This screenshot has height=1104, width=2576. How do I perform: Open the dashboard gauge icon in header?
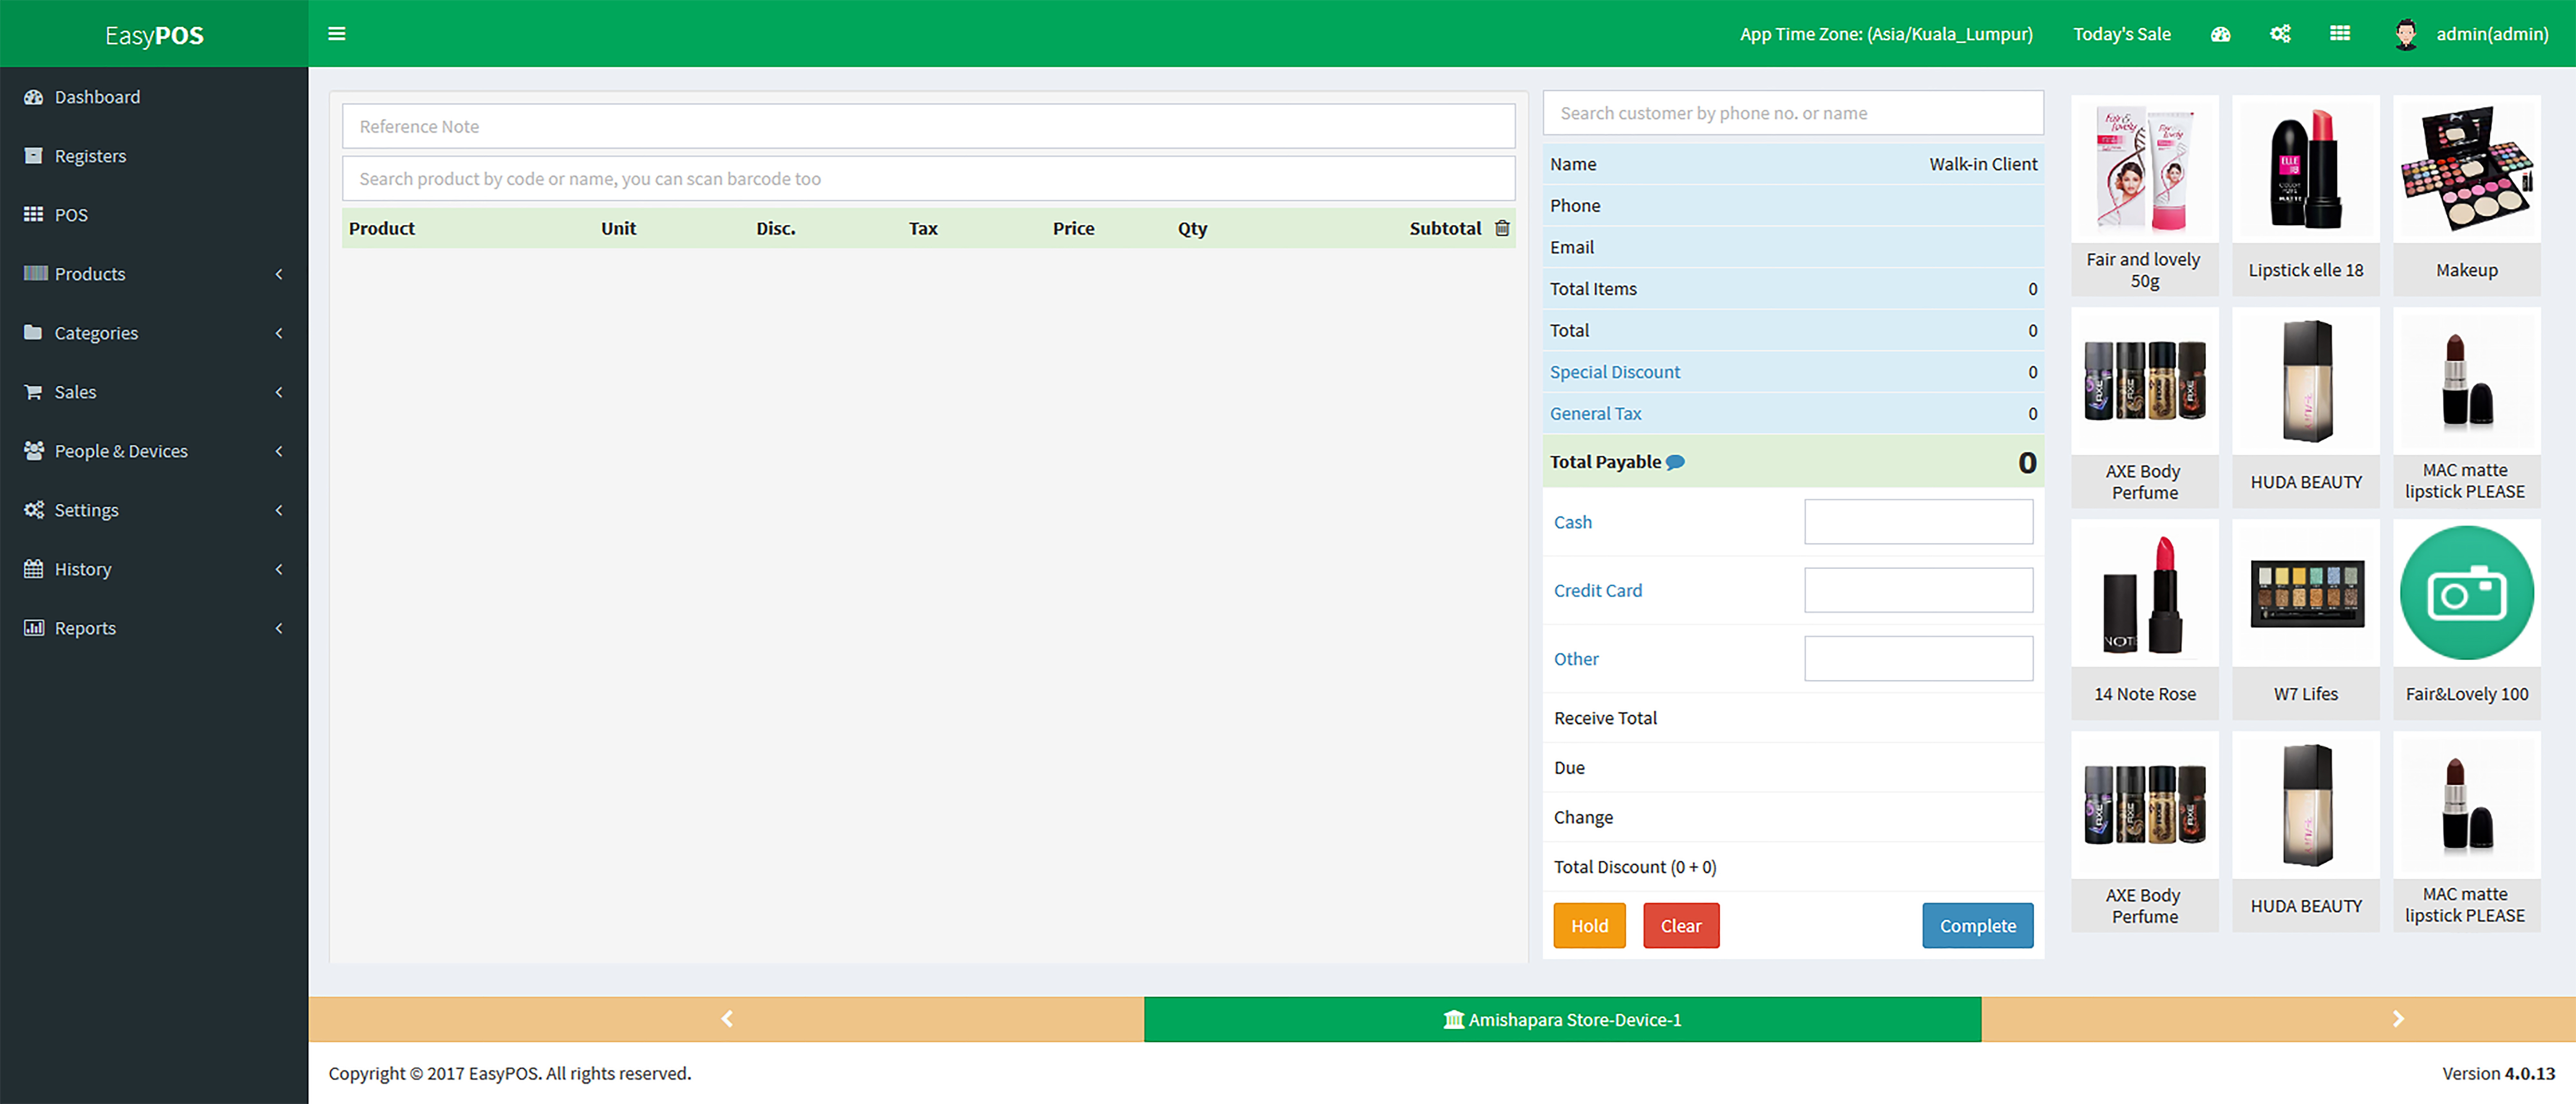(2220, 34)
